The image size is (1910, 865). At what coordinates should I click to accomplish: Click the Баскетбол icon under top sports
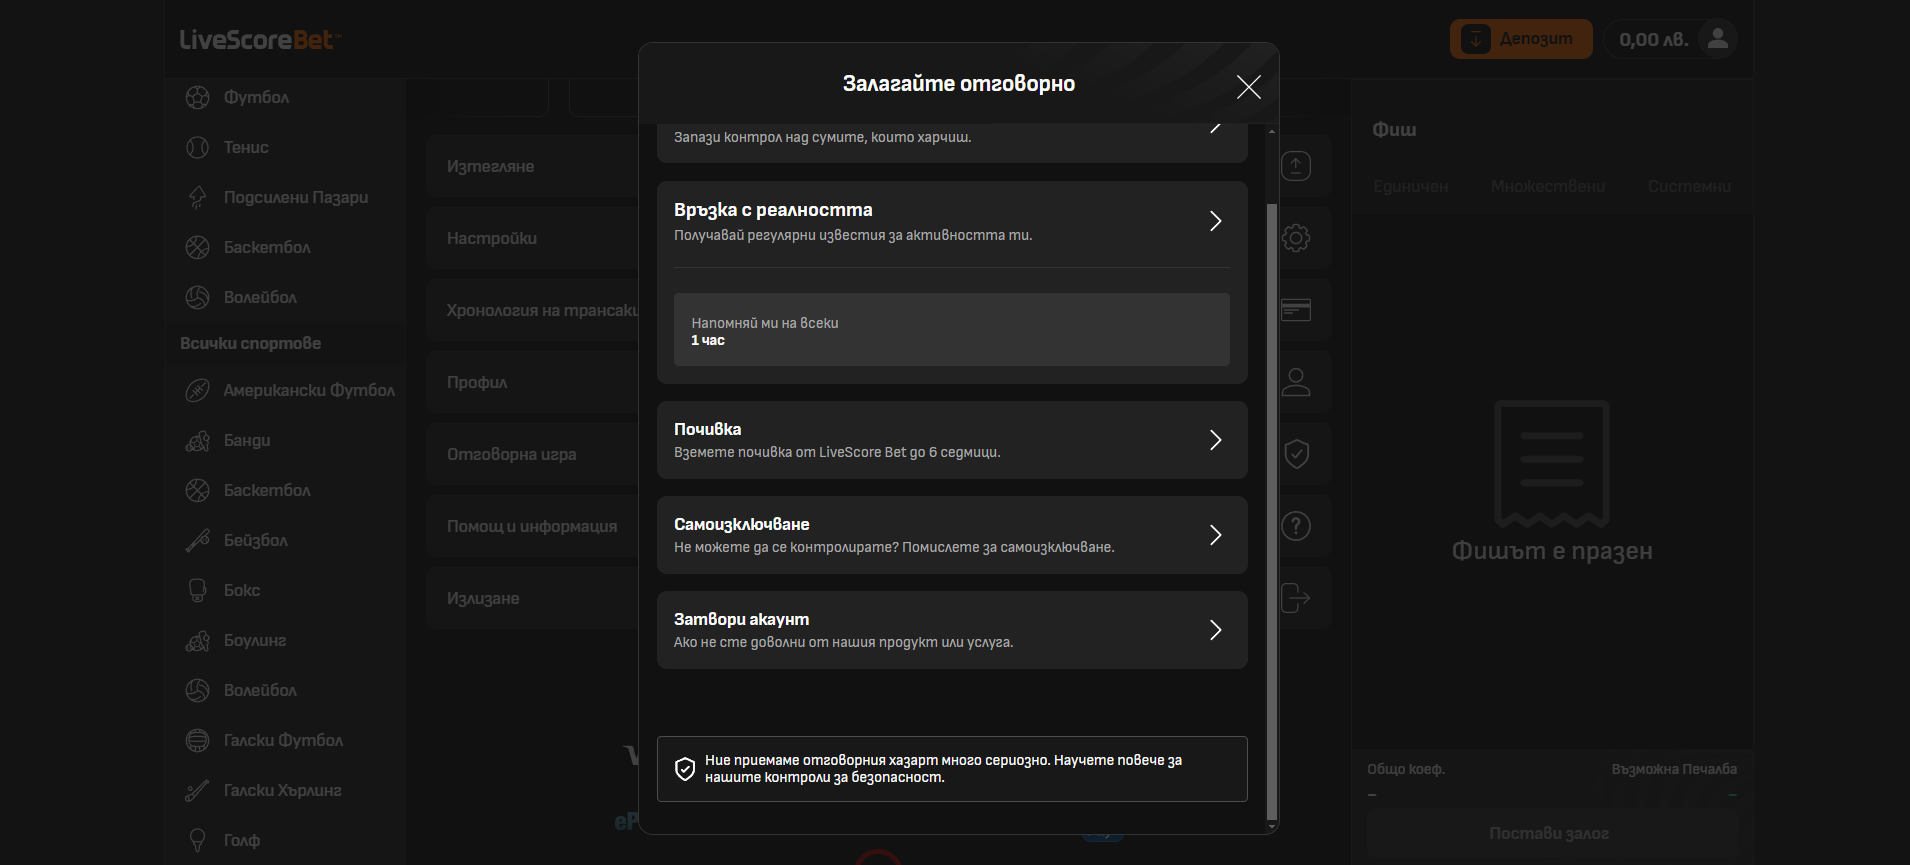point(198,247)
